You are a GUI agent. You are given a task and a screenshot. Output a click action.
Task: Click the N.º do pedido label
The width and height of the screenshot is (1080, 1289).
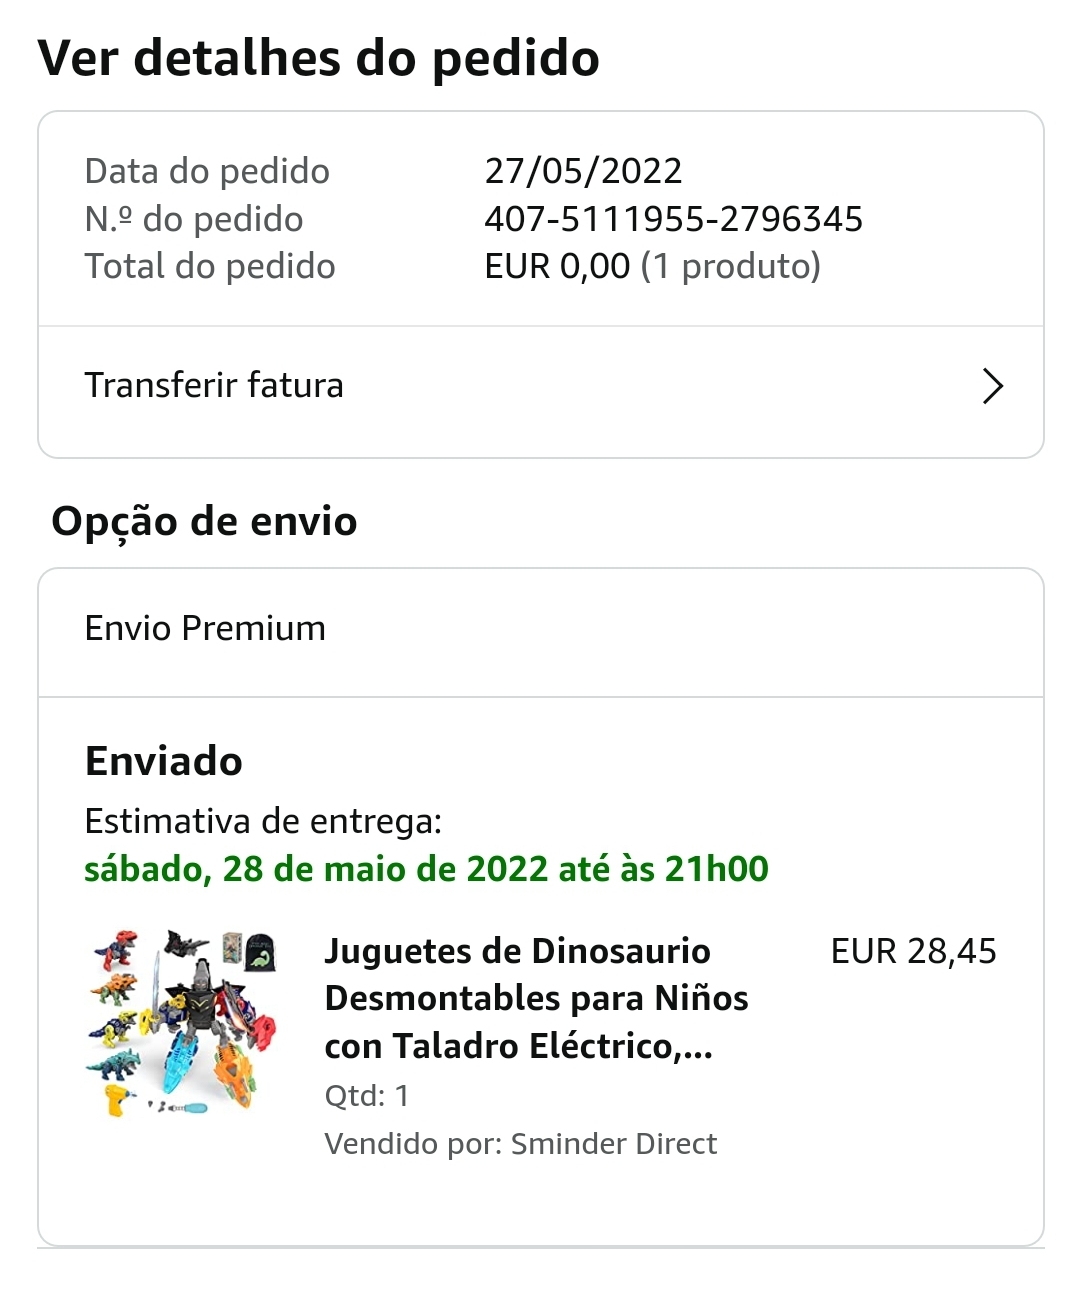194,219
